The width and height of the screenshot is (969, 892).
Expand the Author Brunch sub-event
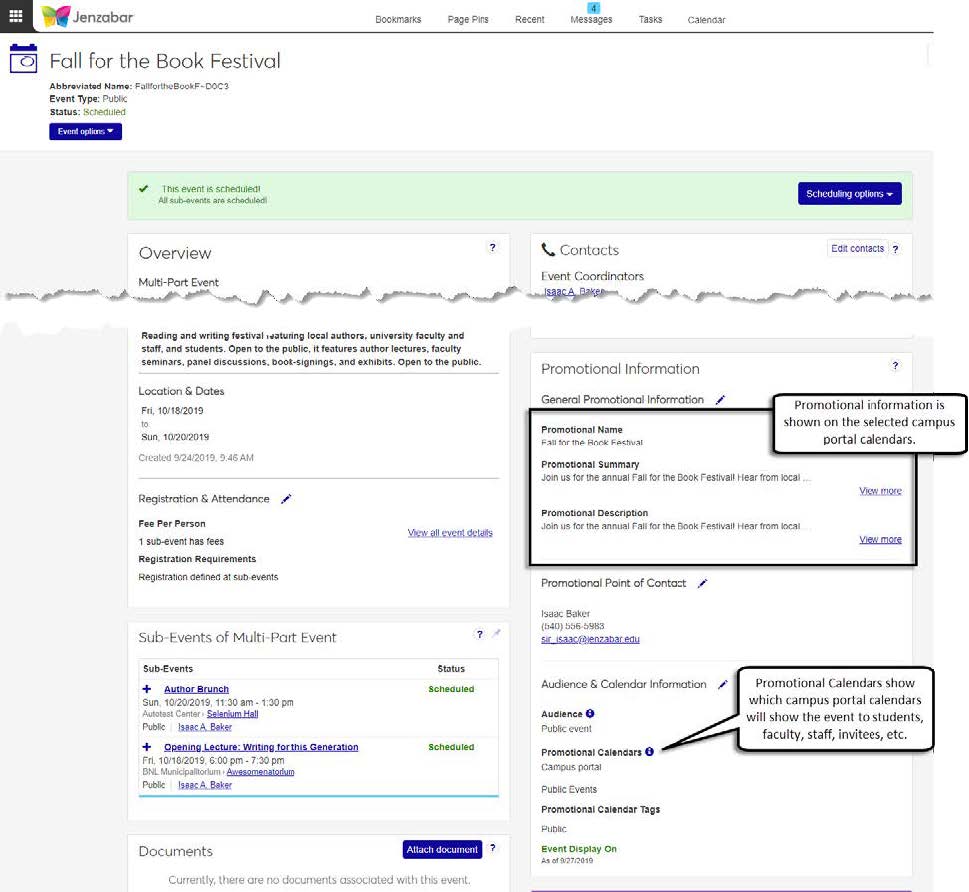click(147, 689)
